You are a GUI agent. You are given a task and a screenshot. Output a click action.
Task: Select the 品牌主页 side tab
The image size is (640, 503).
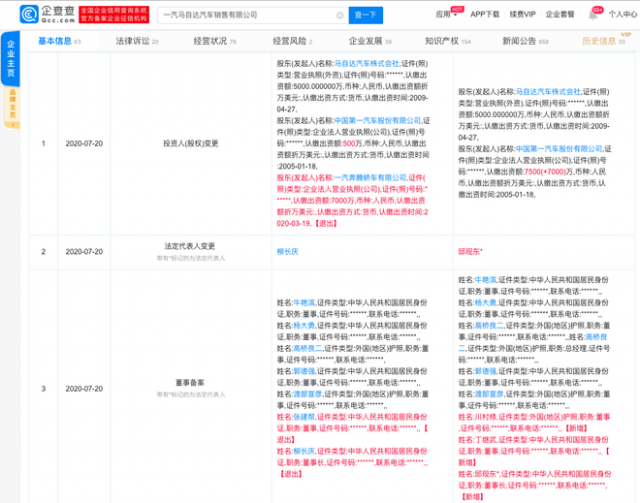pyautogui.click(x=12, y=107)
